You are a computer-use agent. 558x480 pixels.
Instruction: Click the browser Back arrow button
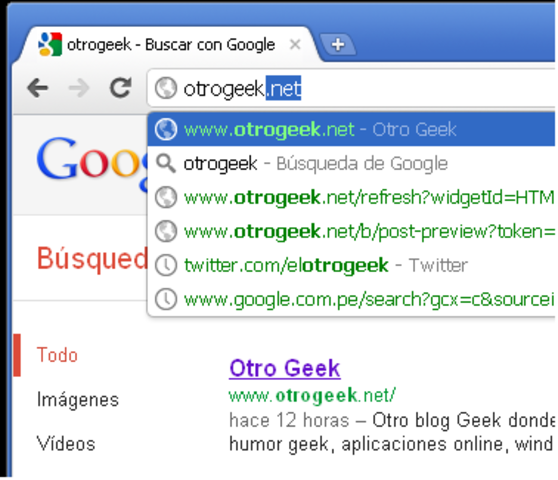(x=38, y=88)
